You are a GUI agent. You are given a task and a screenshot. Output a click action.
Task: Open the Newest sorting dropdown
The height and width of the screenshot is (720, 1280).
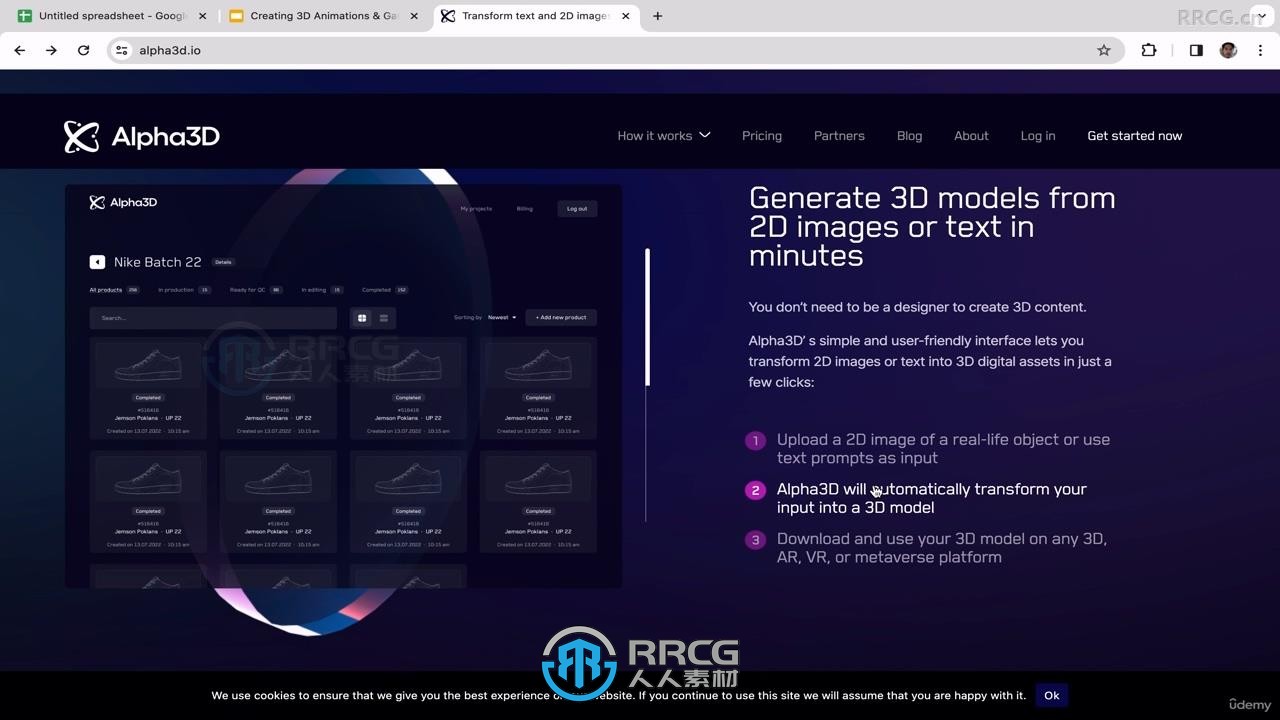coord(502,318)
